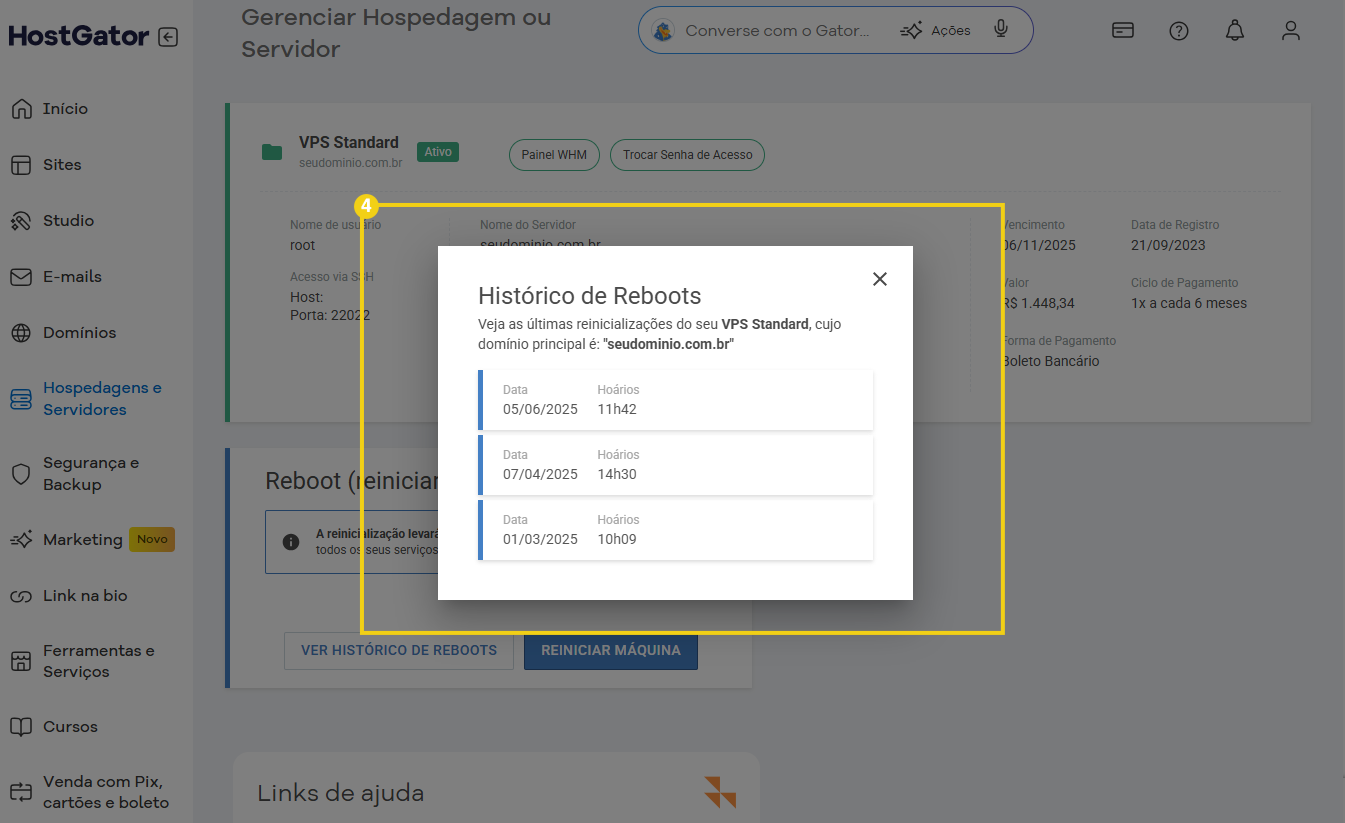Open Marketing menu item

83,540
